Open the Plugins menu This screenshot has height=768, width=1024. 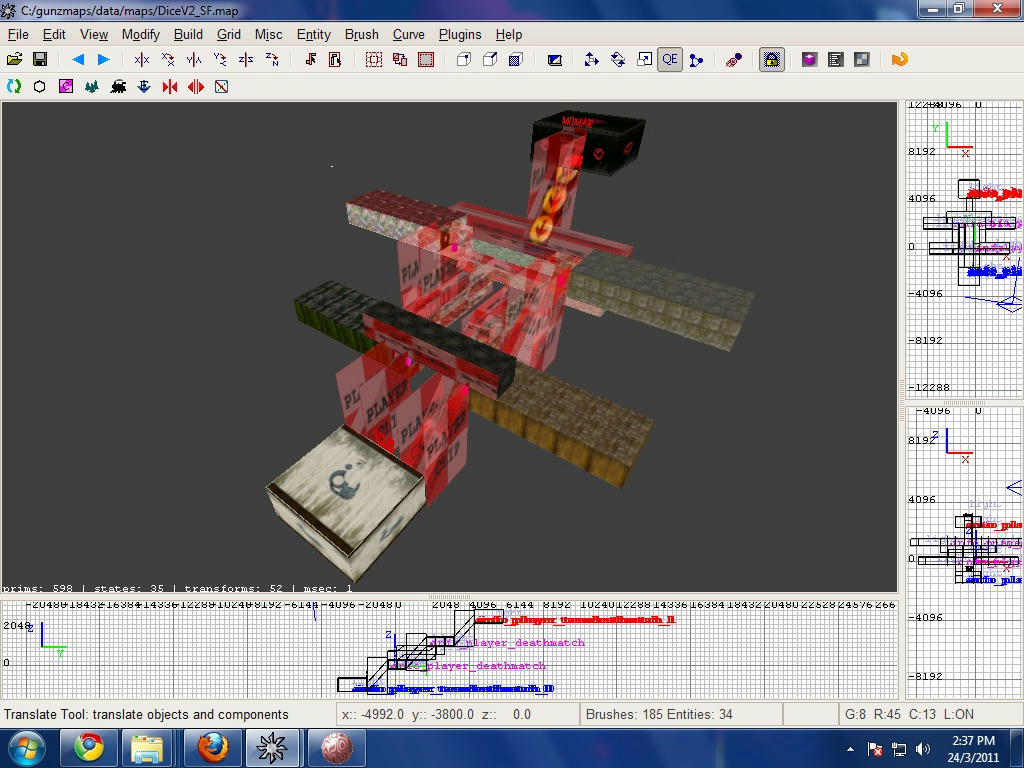click(460, 34)
